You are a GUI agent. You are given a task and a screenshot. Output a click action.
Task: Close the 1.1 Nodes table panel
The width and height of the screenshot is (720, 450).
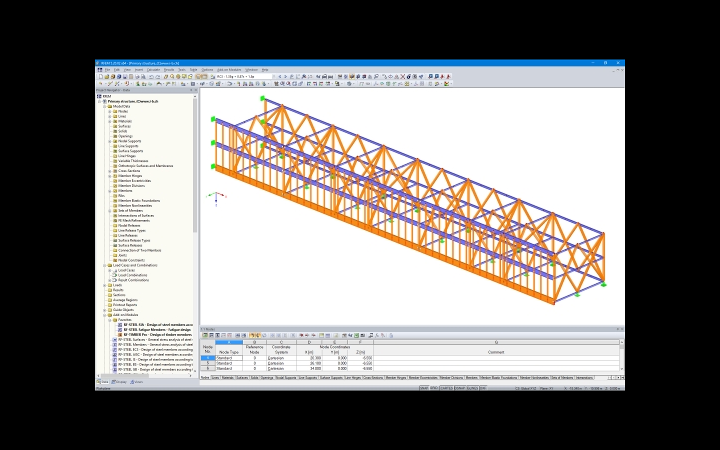click(x=622, y=329)
